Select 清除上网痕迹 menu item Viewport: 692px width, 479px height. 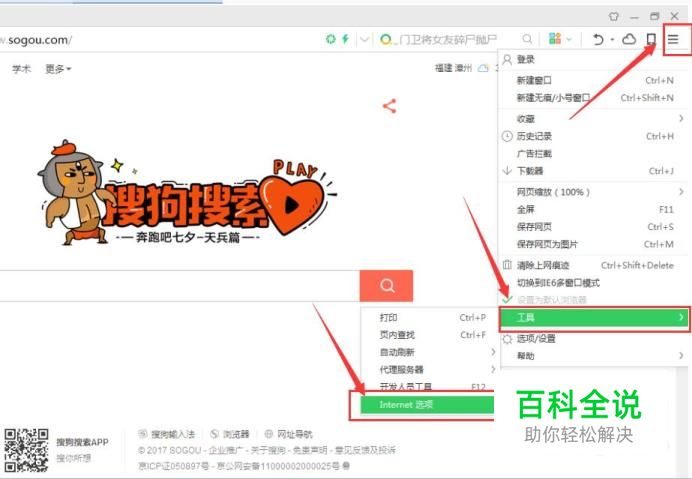click(x=594, y=265)
